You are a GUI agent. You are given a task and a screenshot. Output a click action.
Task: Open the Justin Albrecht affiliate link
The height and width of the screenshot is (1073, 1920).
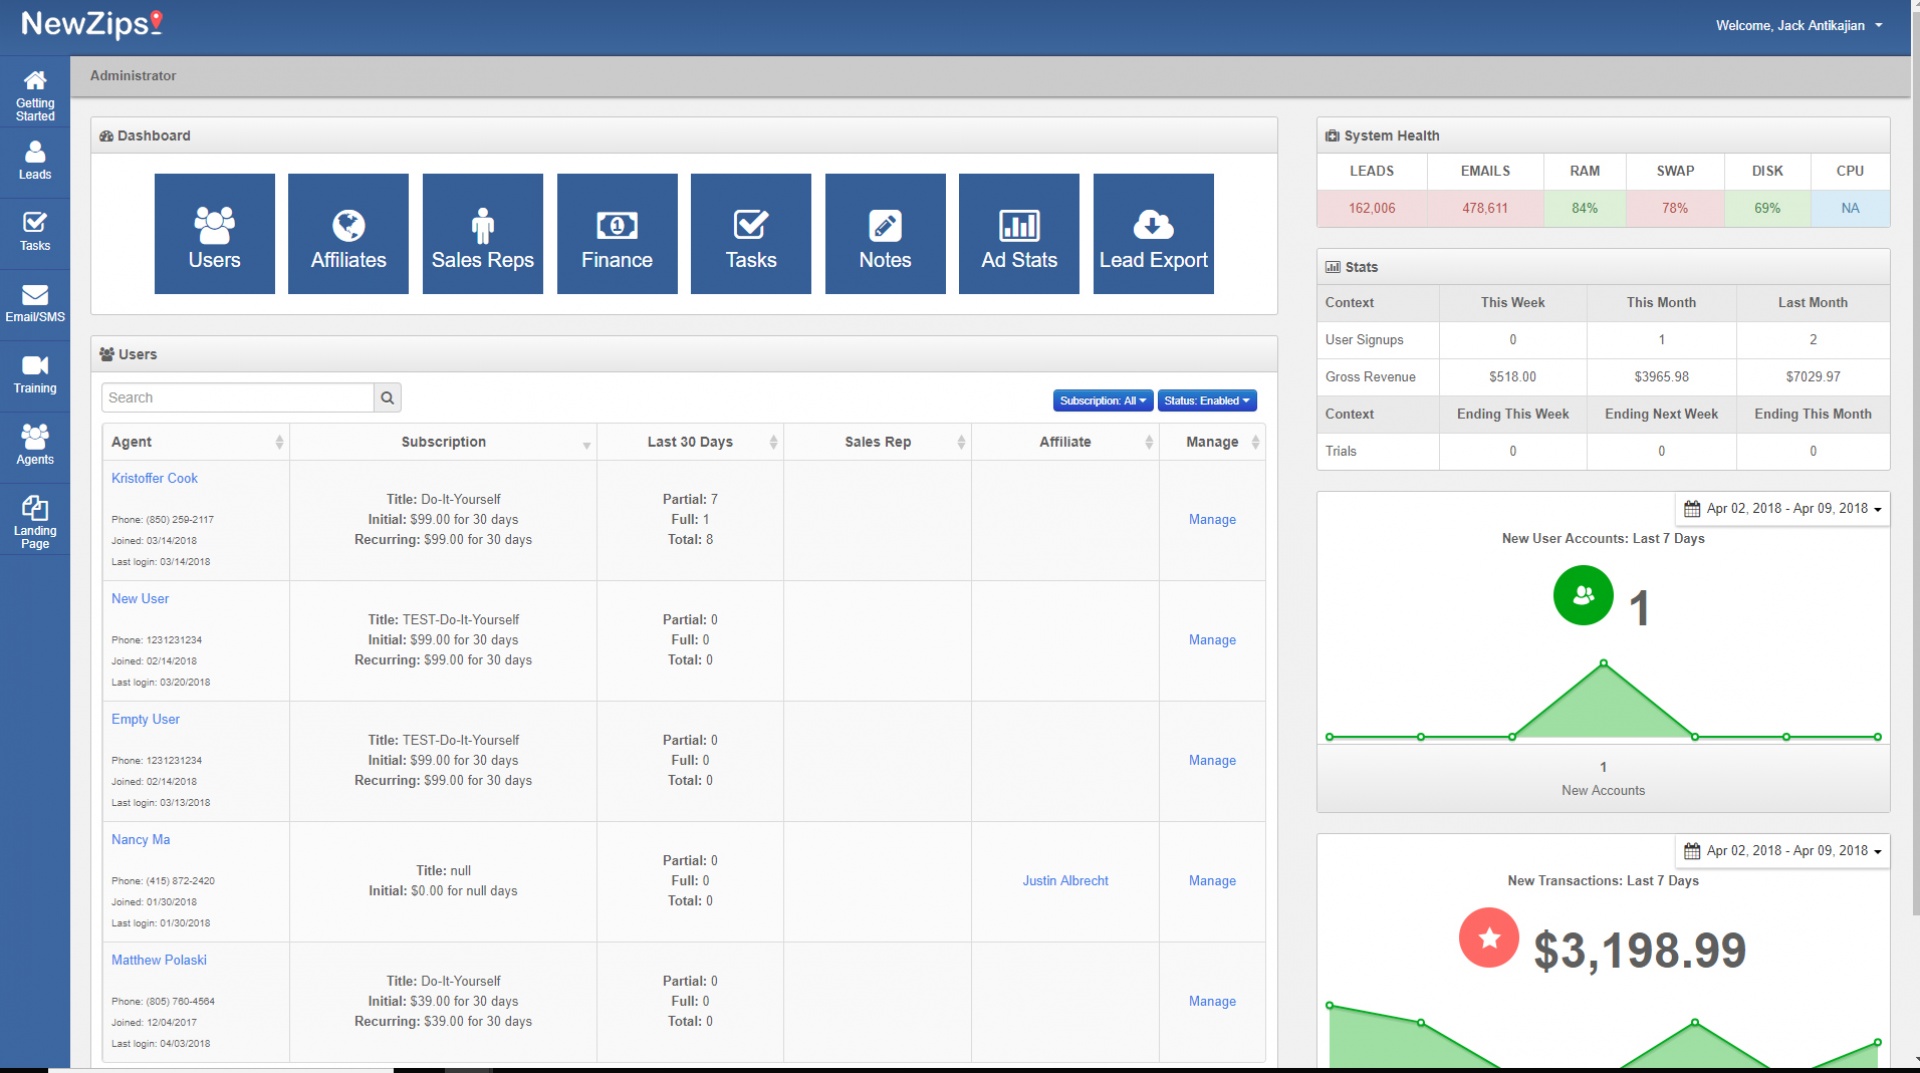point(1065,881)
